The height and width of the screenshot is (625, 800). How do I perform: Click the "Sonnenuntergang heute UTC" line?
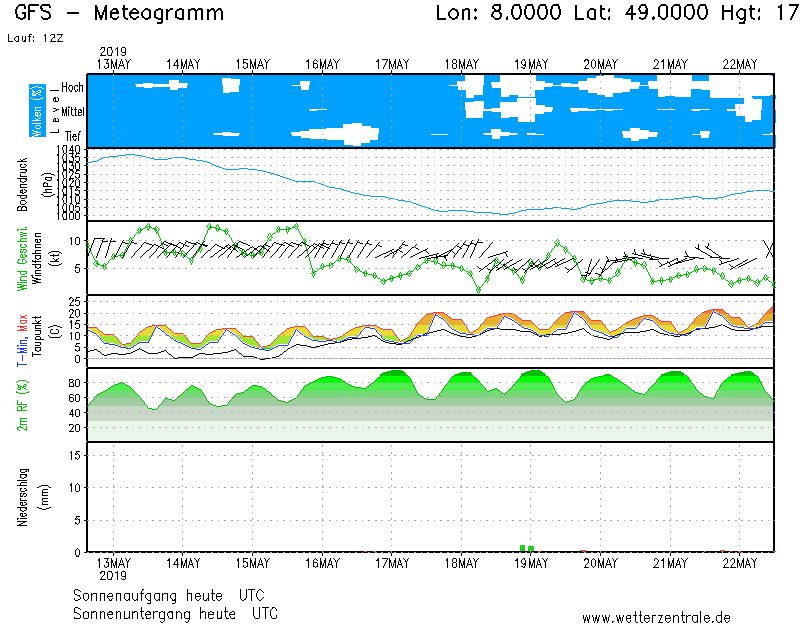(x=176, y=614)
